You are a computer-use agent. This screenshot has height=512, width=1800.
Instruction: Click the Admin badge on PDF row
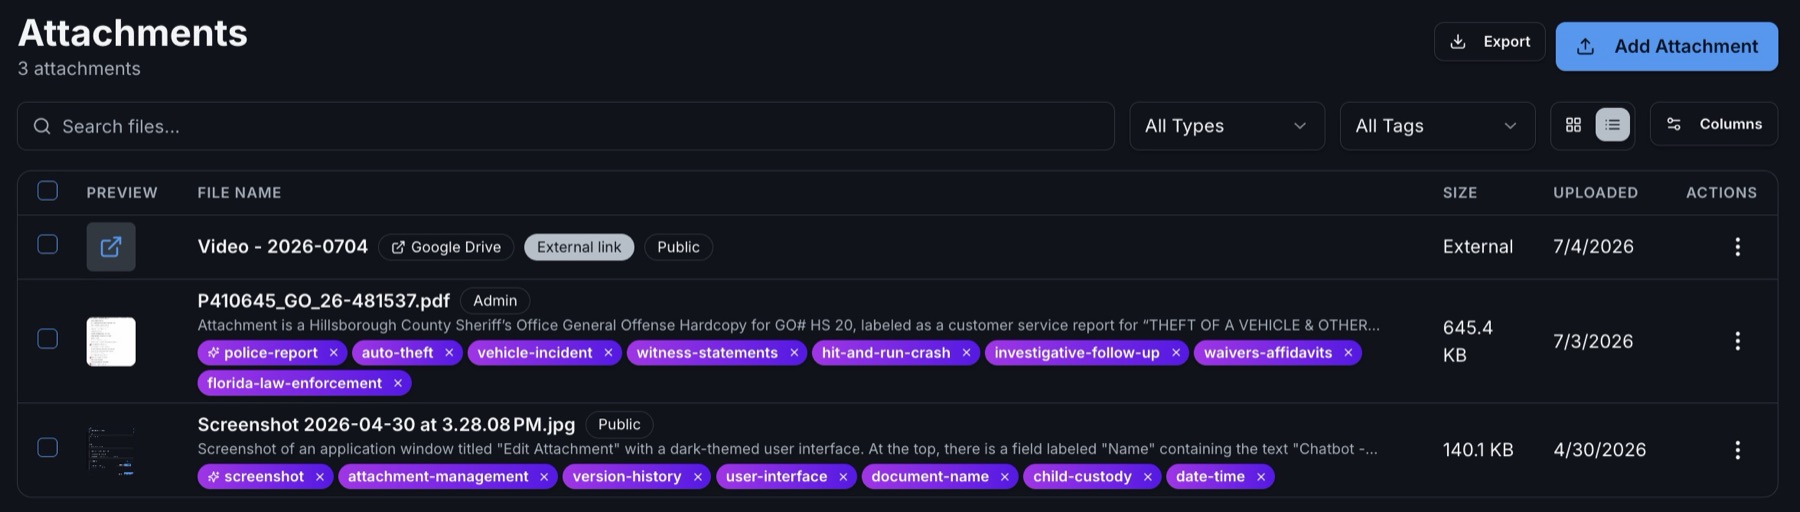click(495, 300)
